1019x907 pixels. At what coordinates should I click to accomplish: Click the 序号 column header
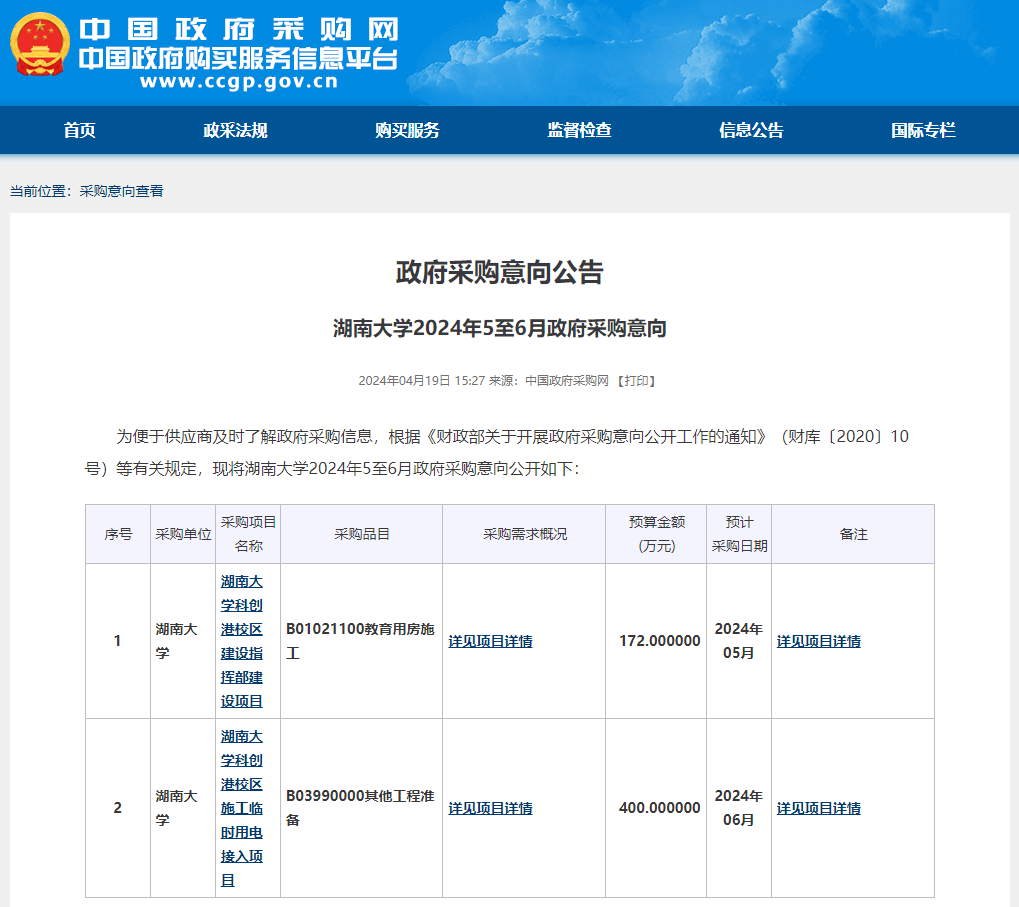pos(118,534)
